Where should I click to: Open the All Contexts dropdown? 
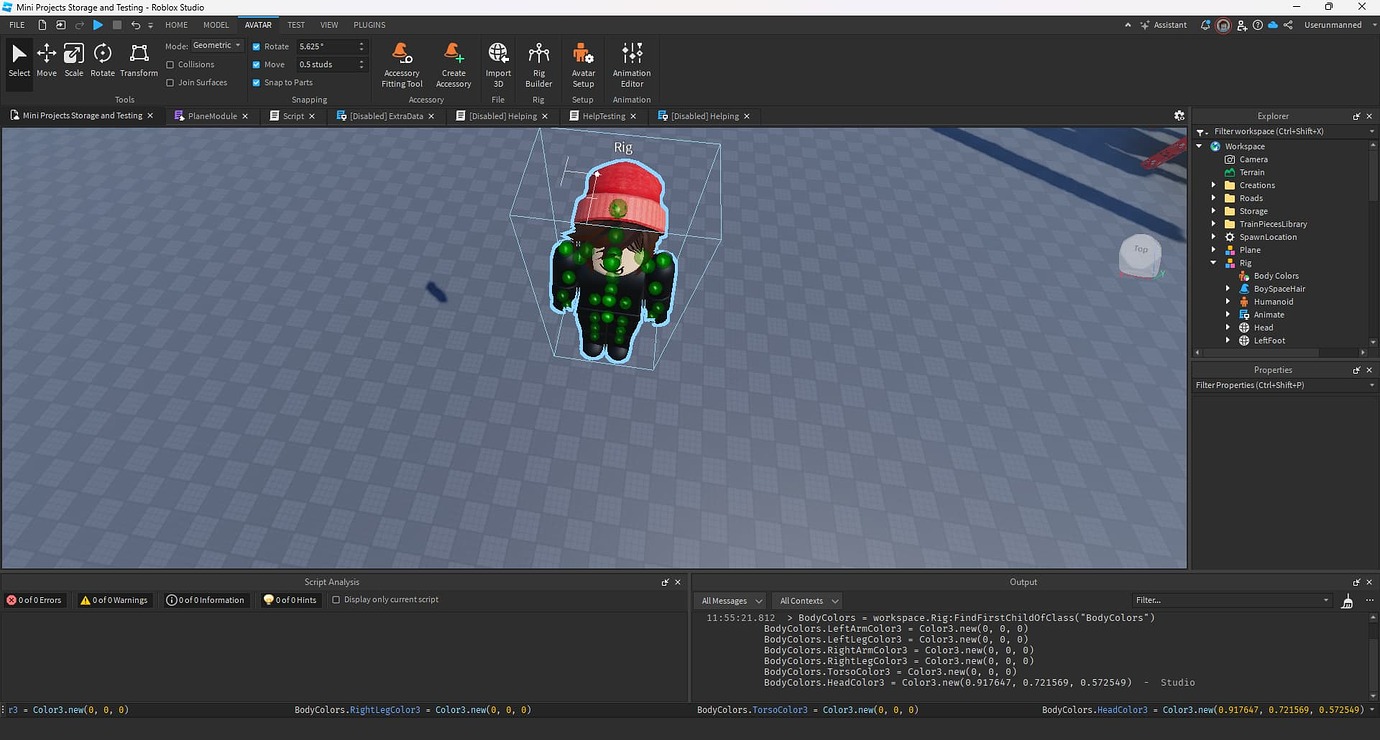[x=808, y=601]
